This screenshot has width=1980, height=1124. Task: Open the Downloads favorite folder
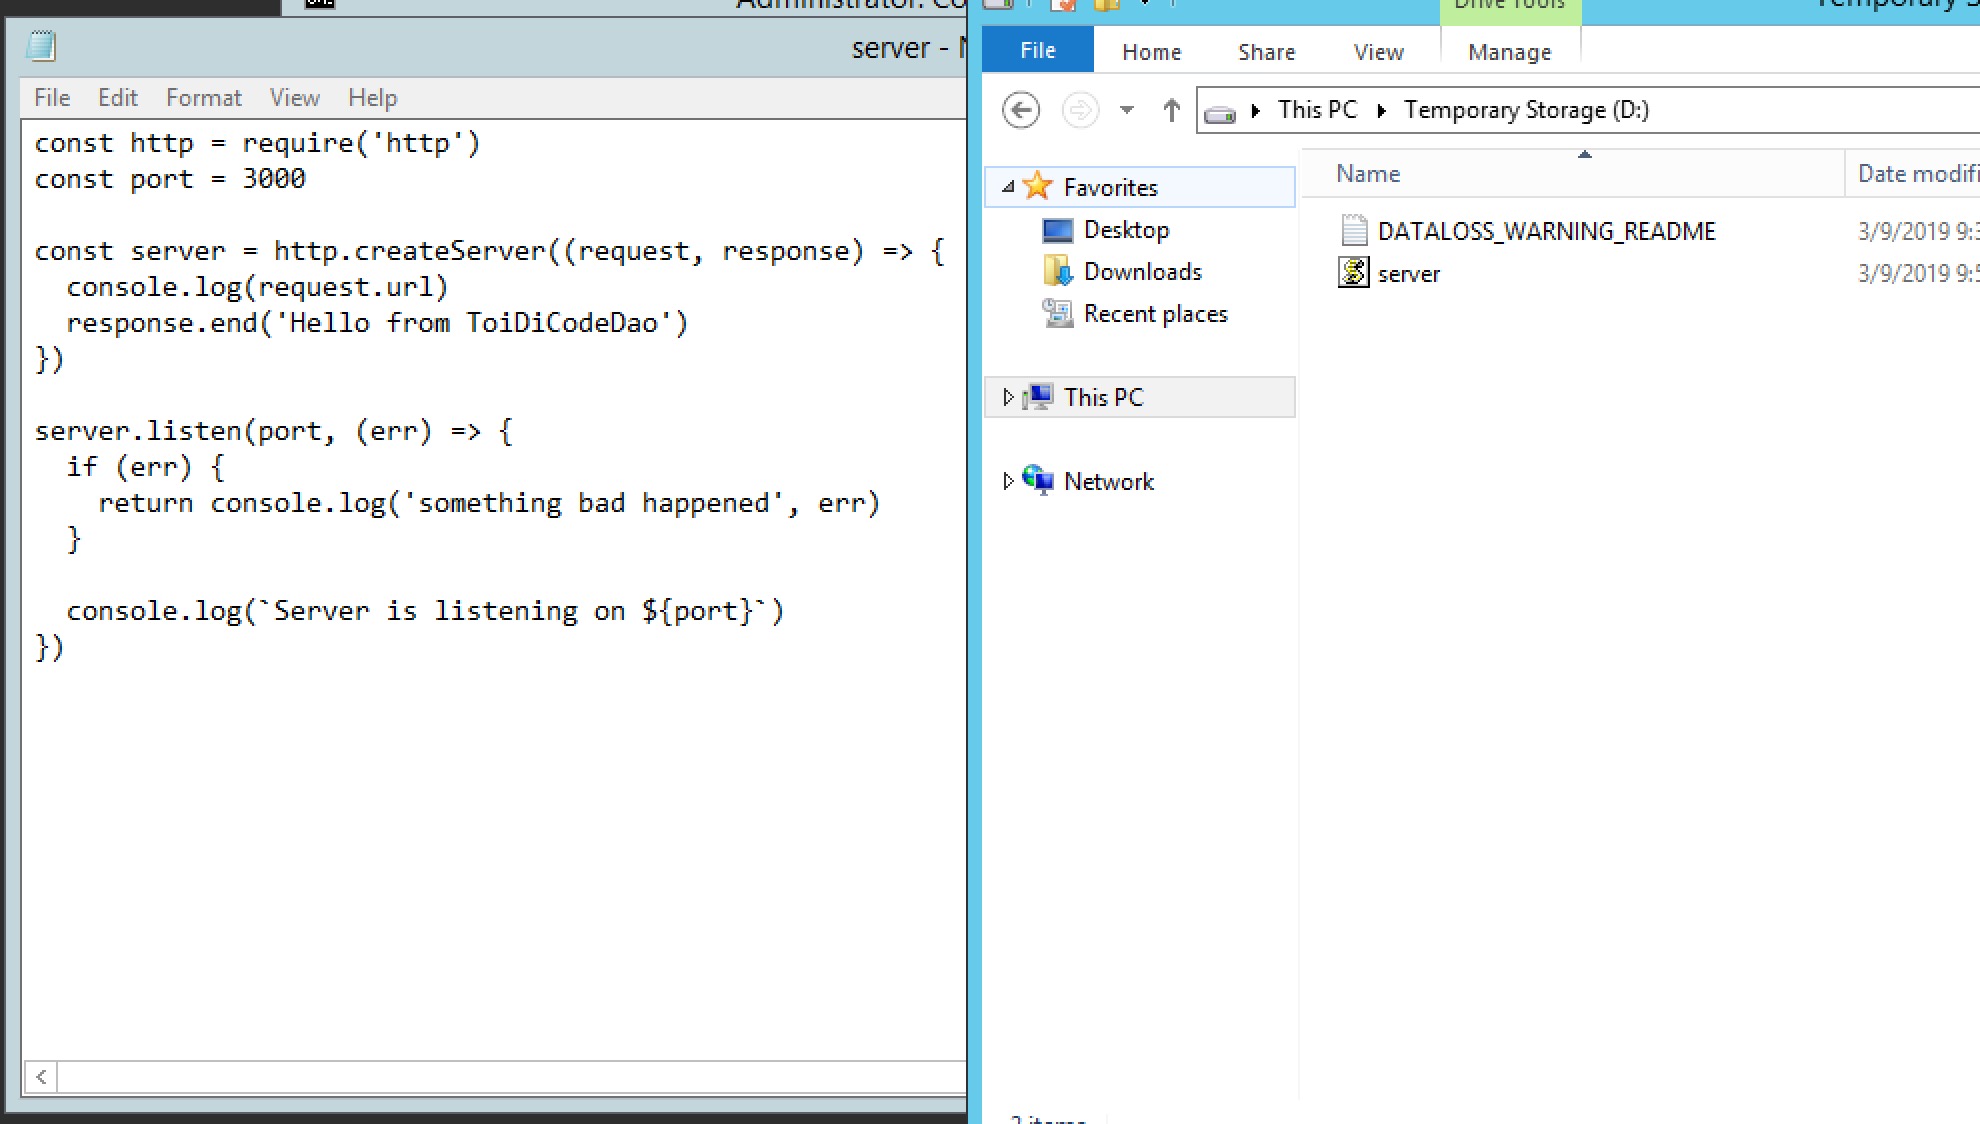pyautogui.click(x=1142, y=272)
